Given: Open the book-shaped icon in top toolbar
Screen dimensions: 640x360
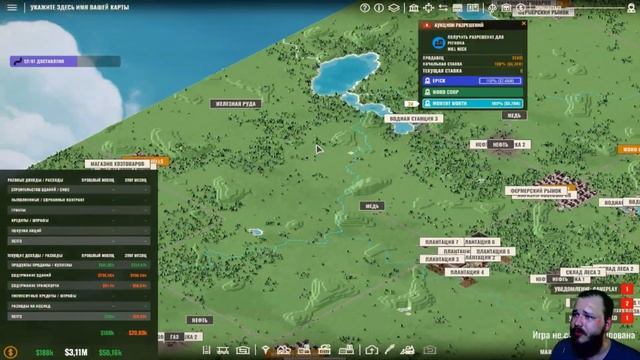Looking at the screenshot, I should [473, 8].
